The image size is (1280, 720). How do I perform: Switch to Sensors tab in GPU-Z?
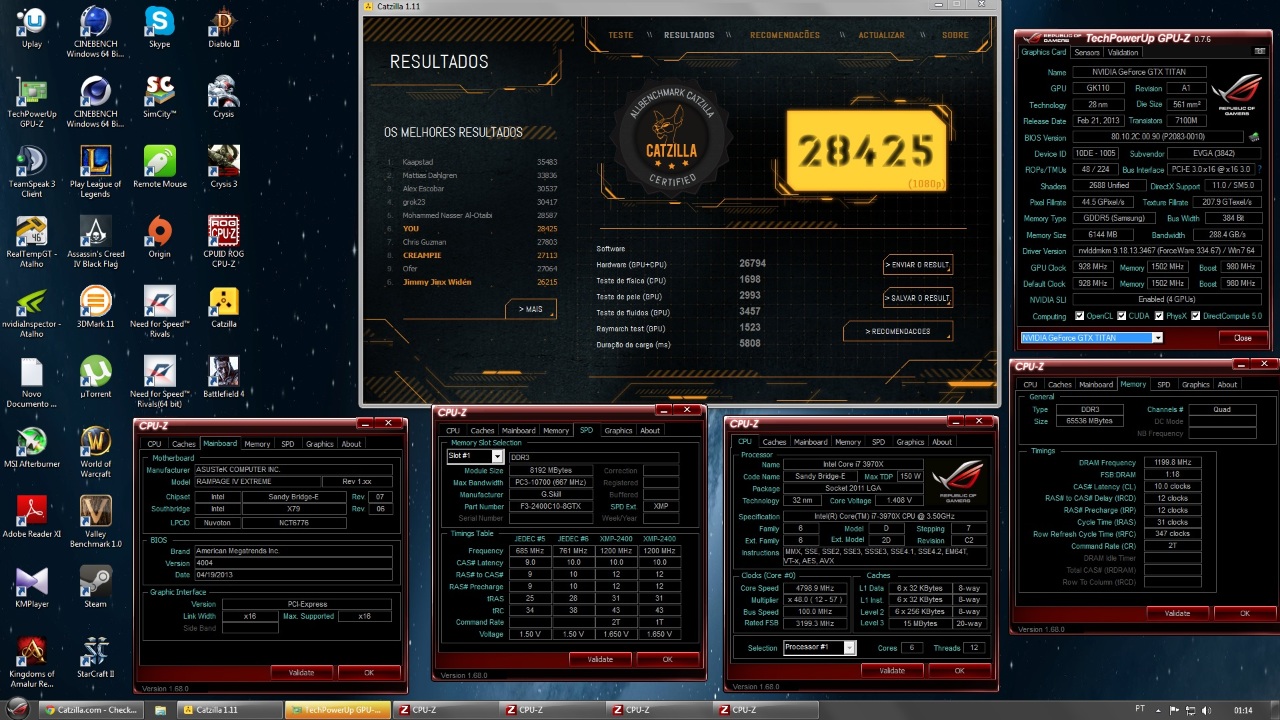[1087, 52]
